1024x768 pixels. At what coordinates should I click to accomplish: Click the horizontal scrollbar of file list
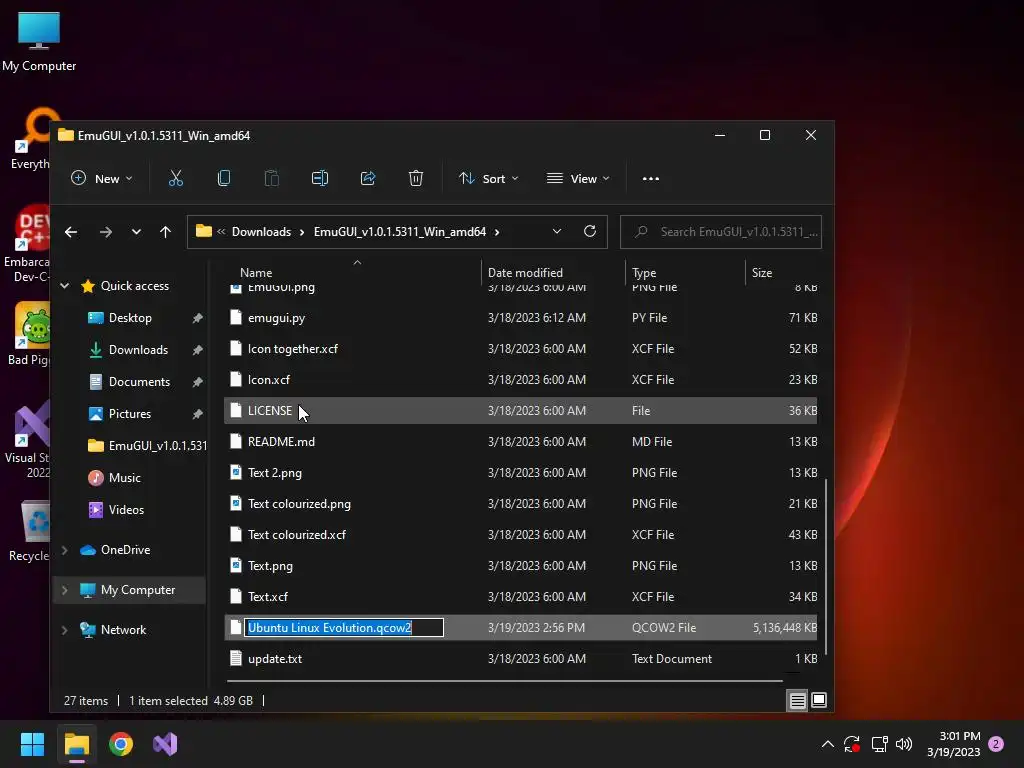pyautogui.click(x=505, y=681)
